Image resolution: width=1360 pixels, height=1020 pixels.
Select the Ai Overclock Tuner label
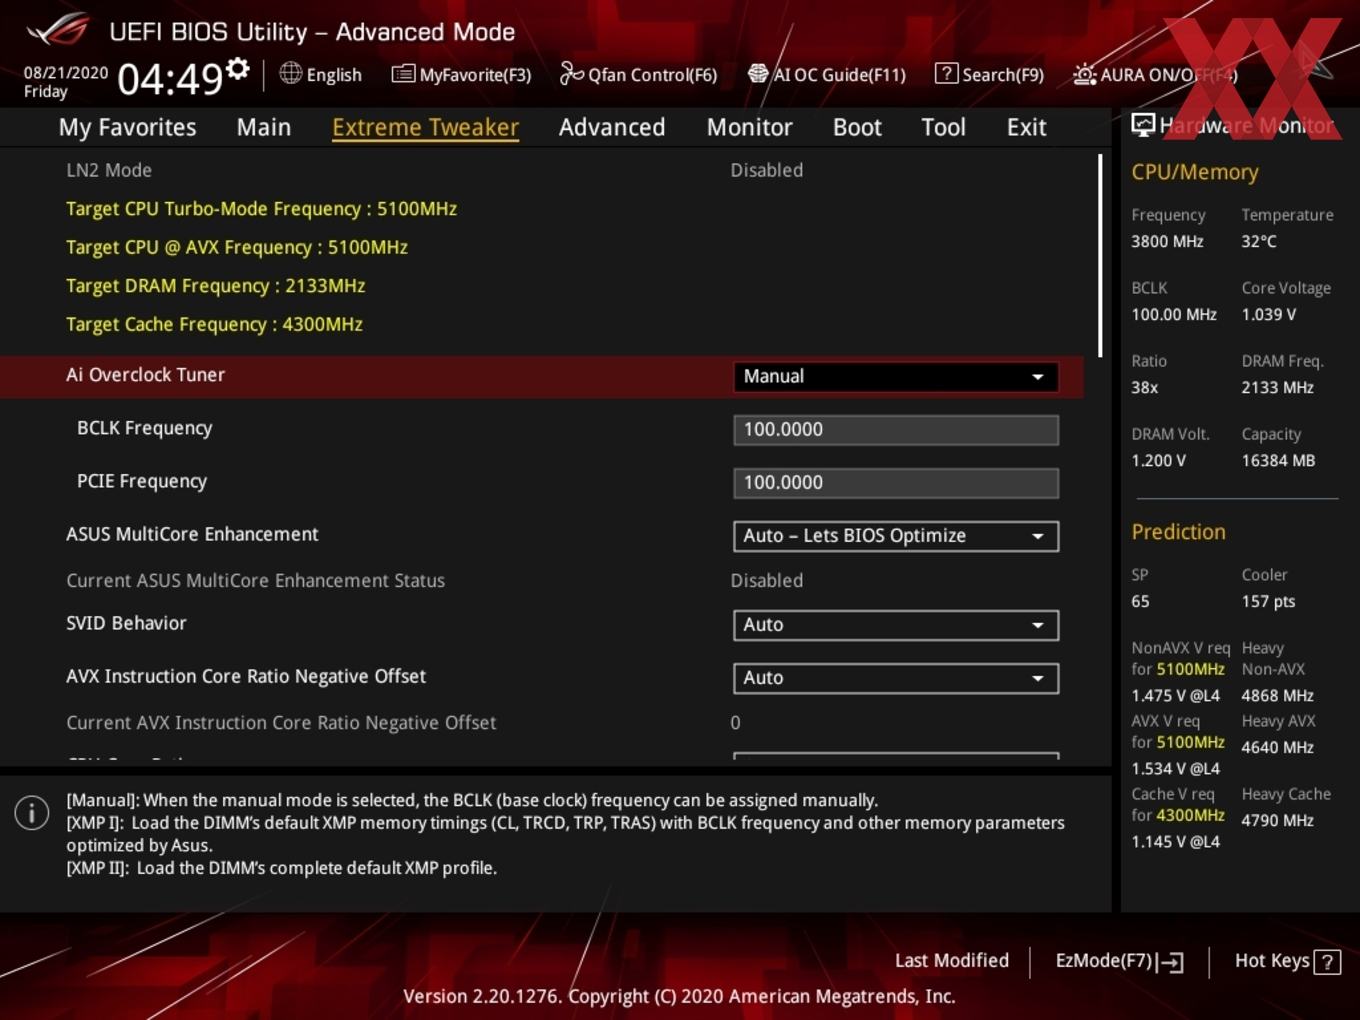[145, 375]
